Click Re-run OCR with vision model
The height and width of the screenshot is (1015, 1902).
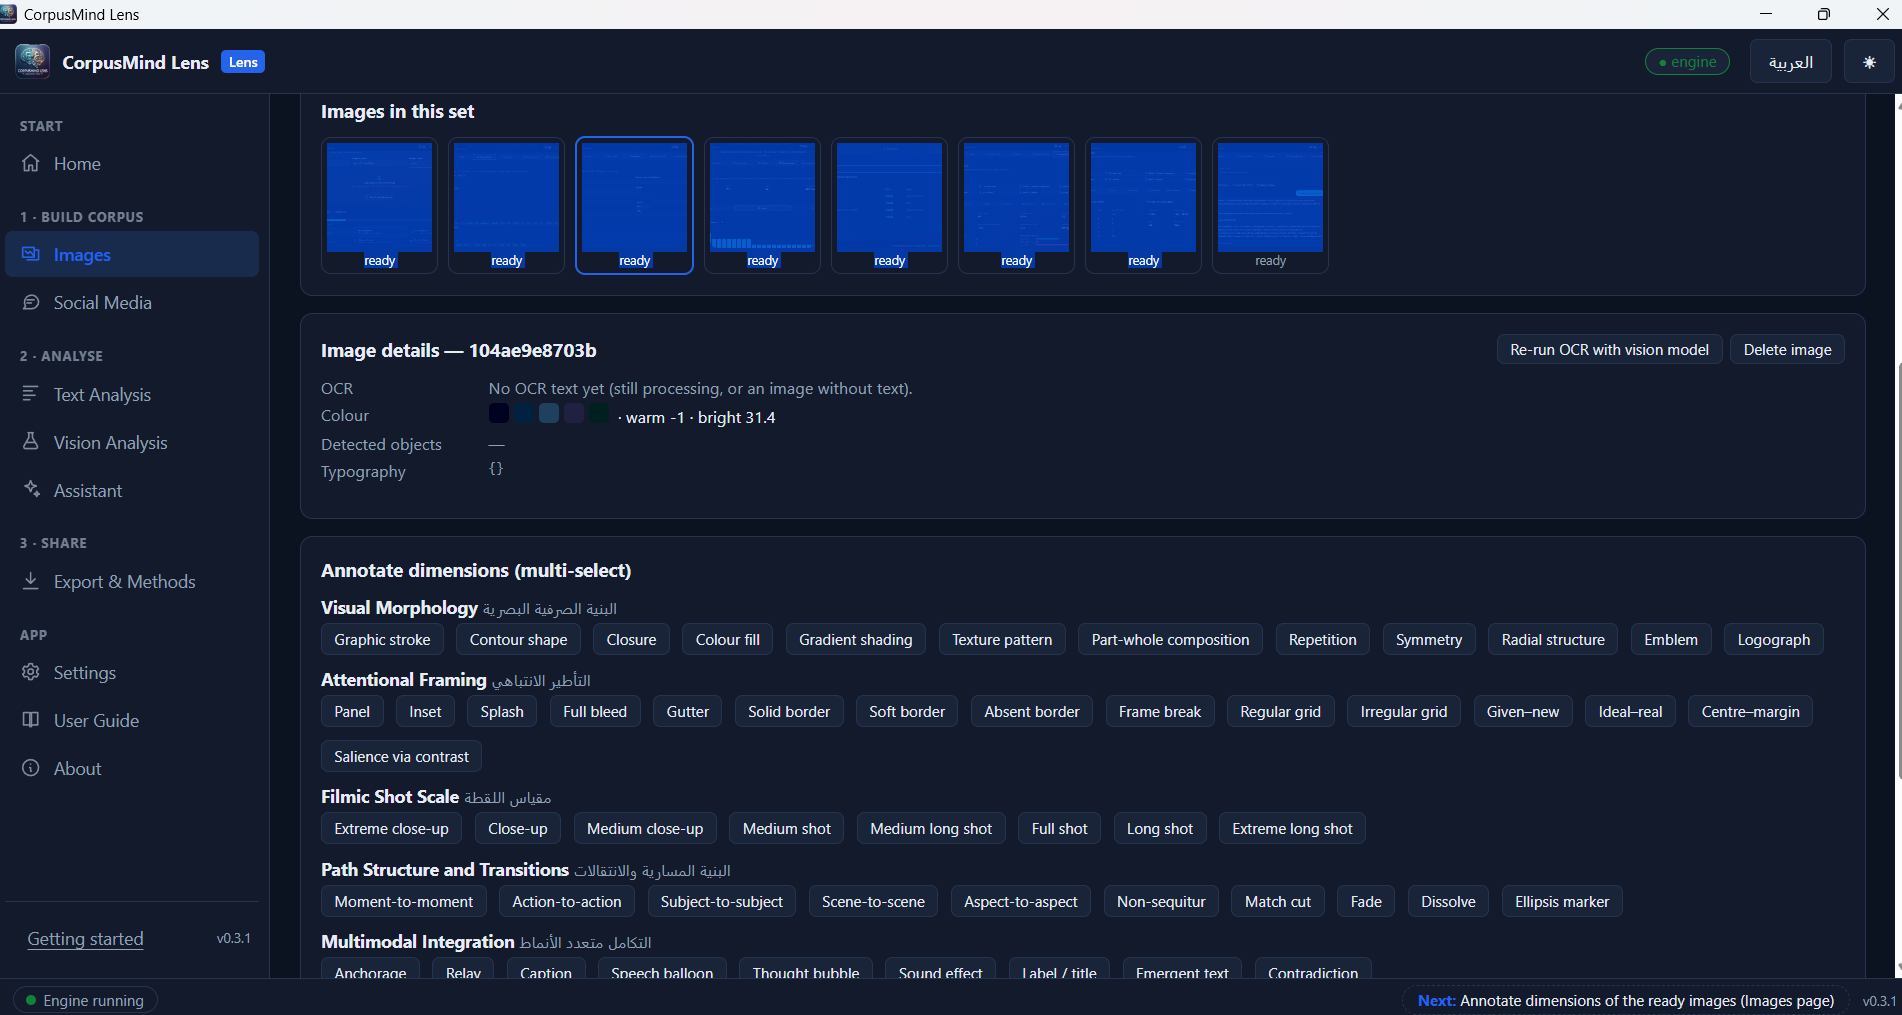pos(1609,350)
